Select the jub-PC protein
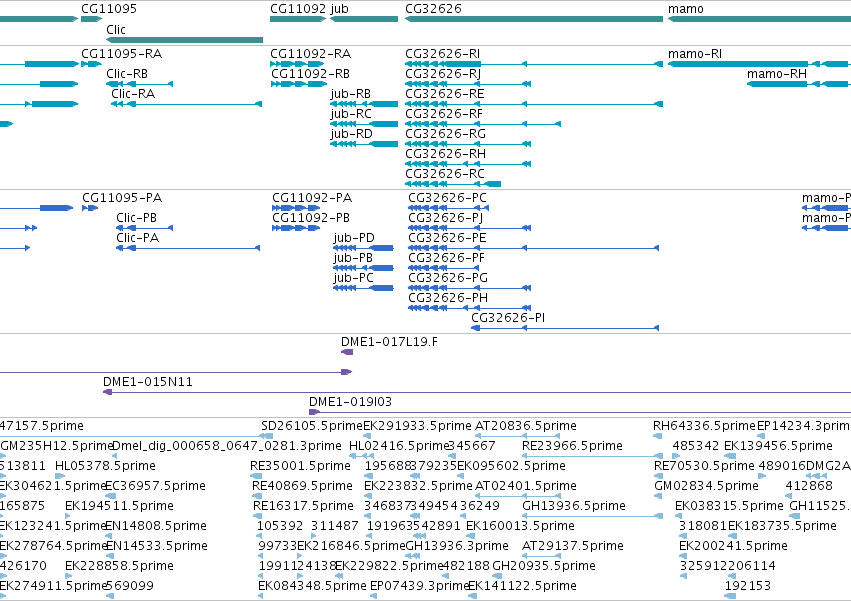This screenshot has width=851, height=601. point(363,288)
